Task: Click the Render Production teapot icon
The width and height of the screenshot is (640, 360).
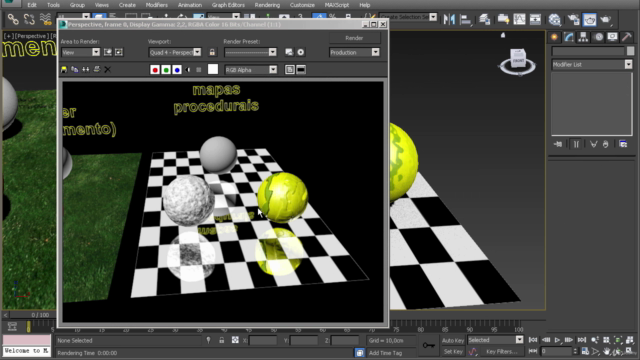Action: tap(606, 19)
